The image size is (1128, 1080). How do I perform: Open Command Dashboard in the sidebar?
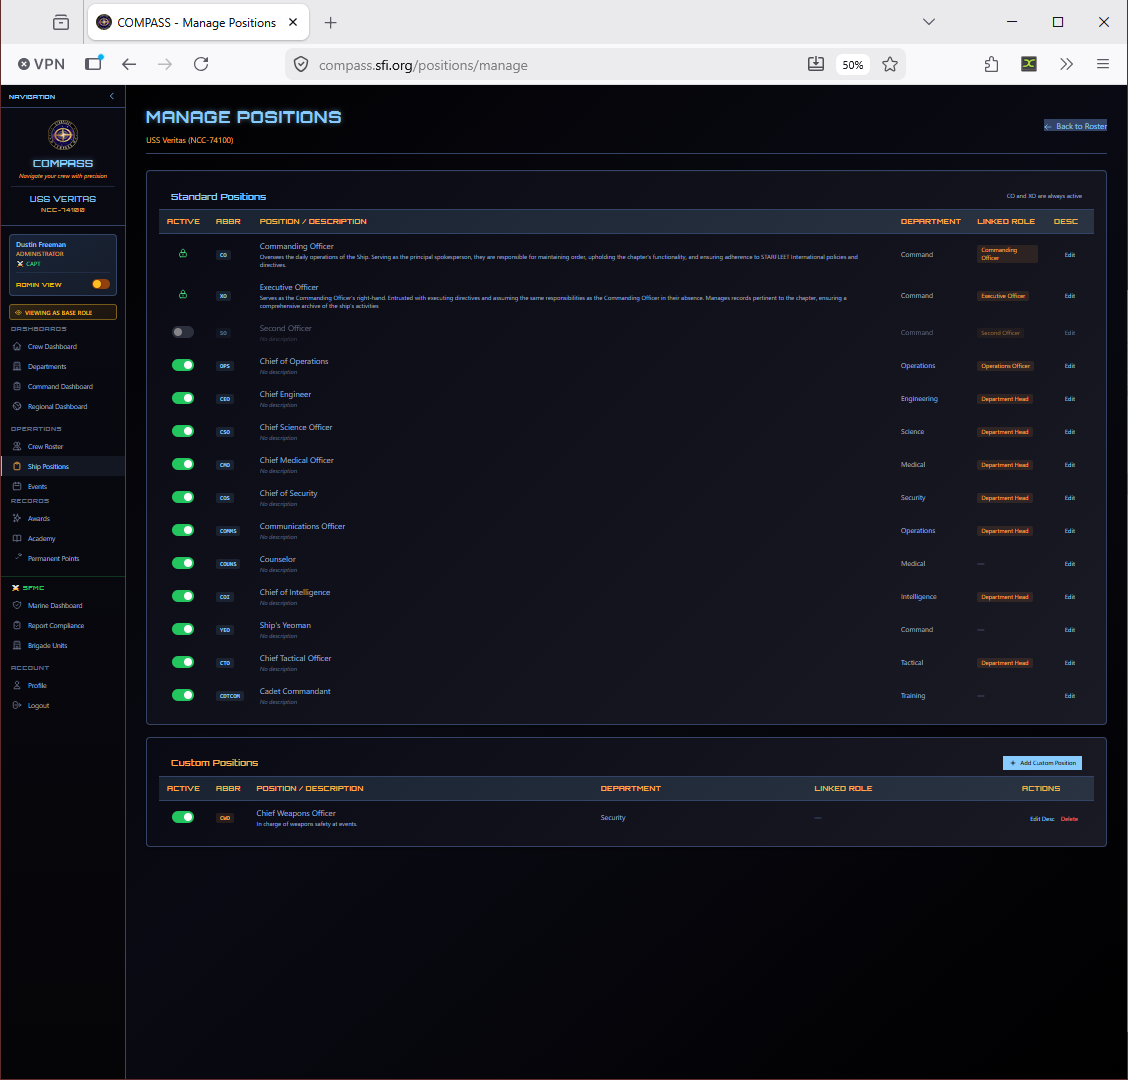click(x=60, y=386)
